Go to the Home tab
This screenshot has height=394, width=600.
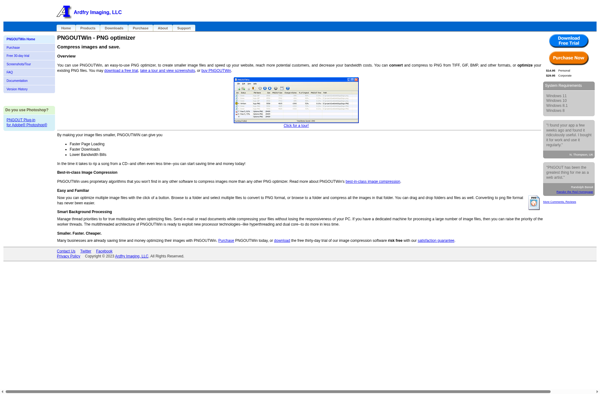[x=66, y=28]
